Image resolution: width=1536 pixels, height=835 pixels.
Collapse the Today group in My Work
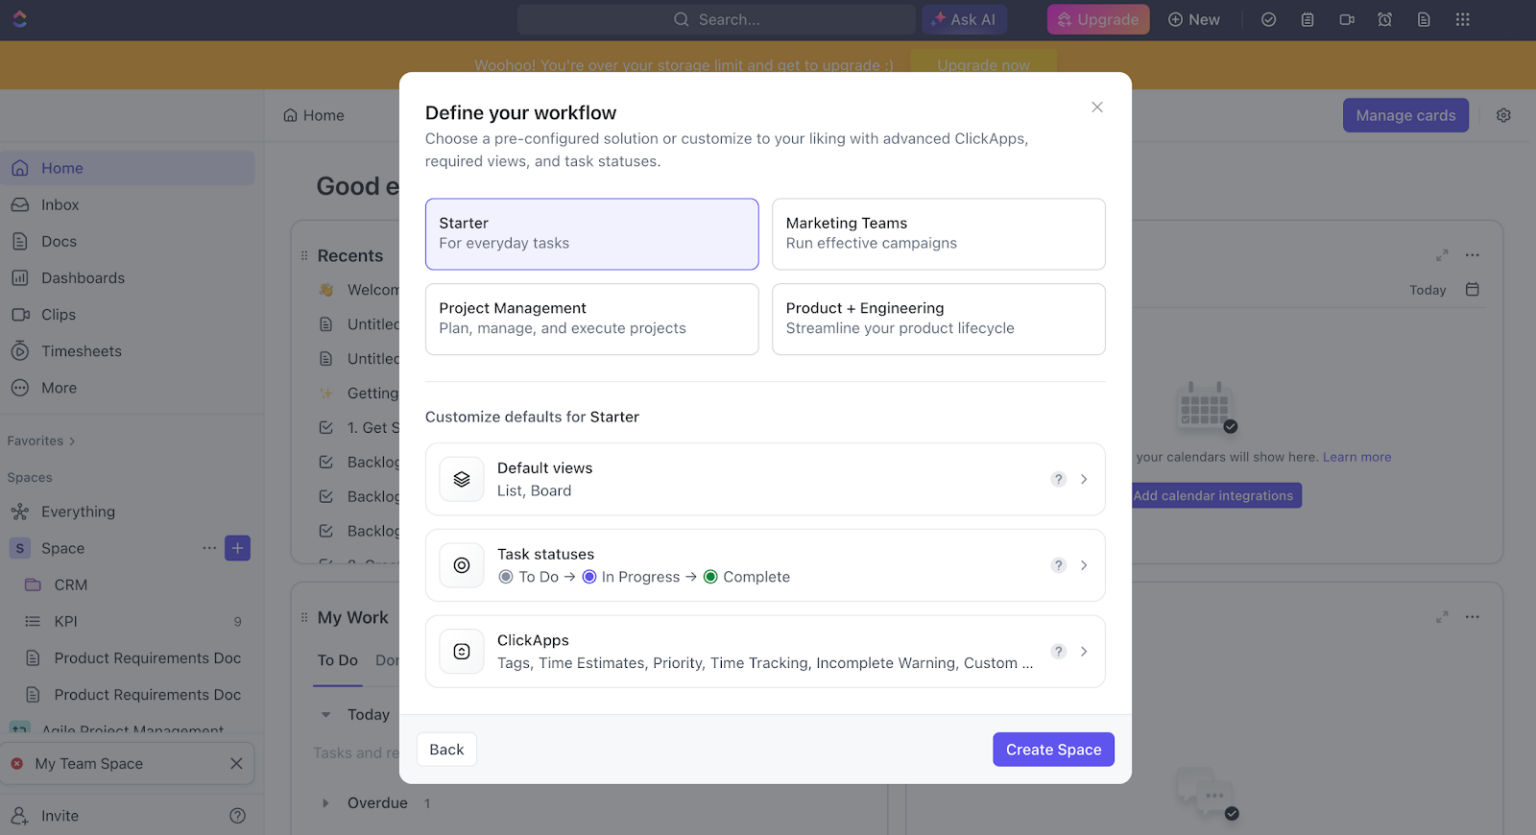point(324,714)
